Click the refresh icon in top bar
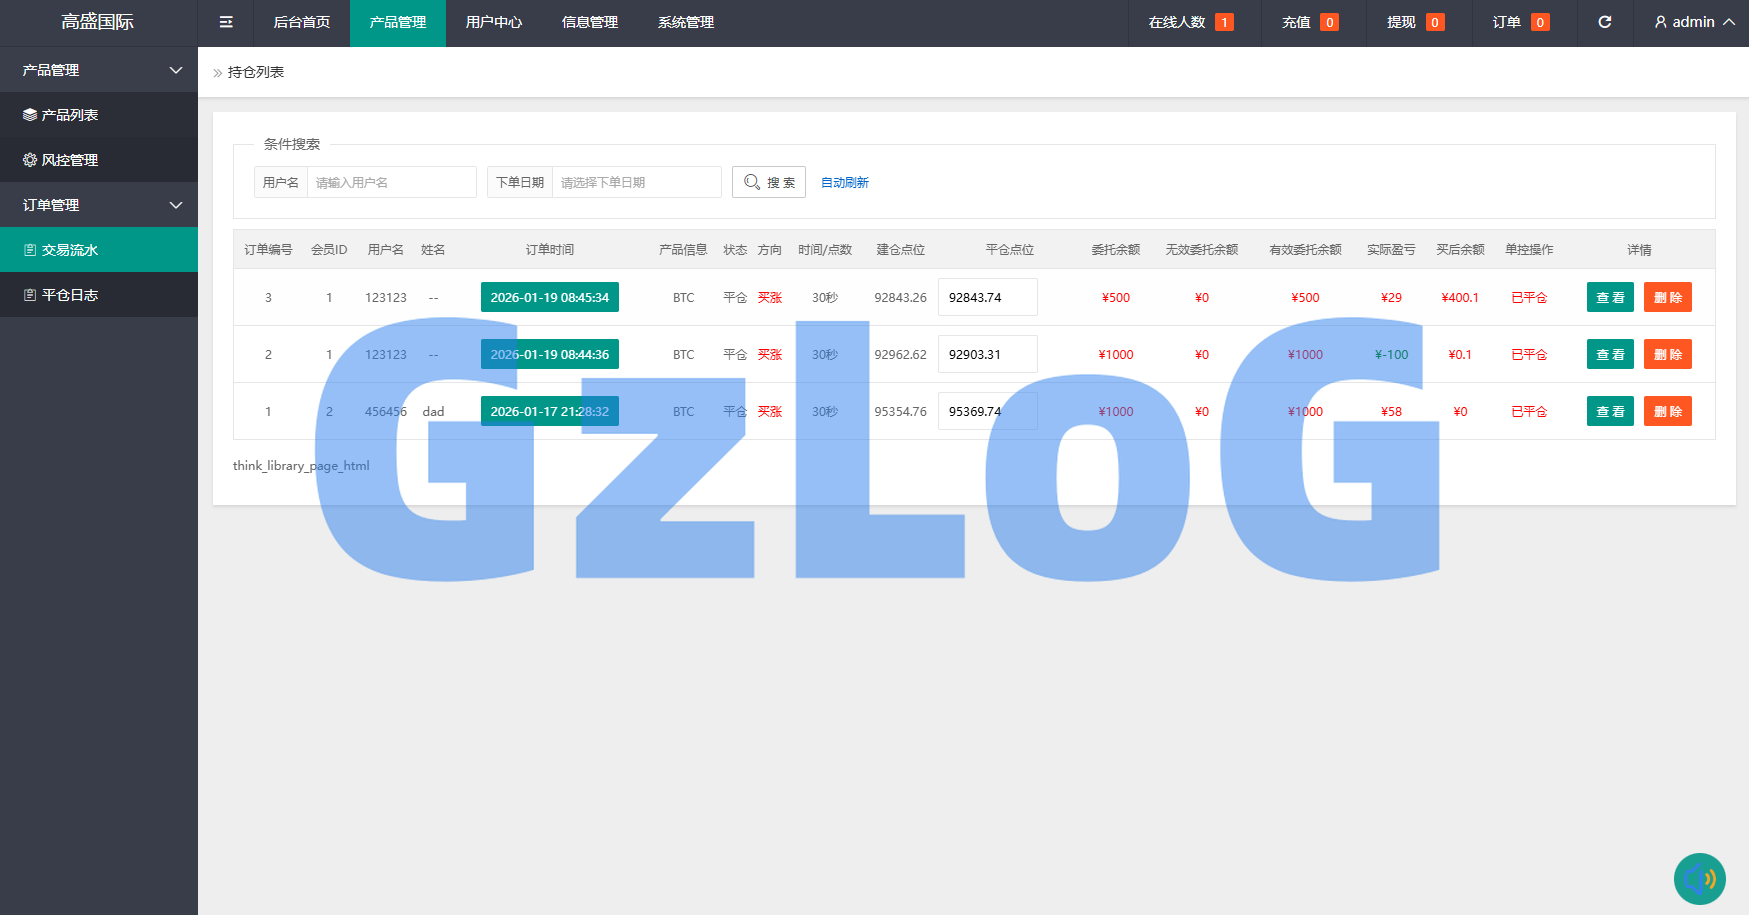Screen dimensions: 1749x915 pyautogui.click(x=1604, y=22)
